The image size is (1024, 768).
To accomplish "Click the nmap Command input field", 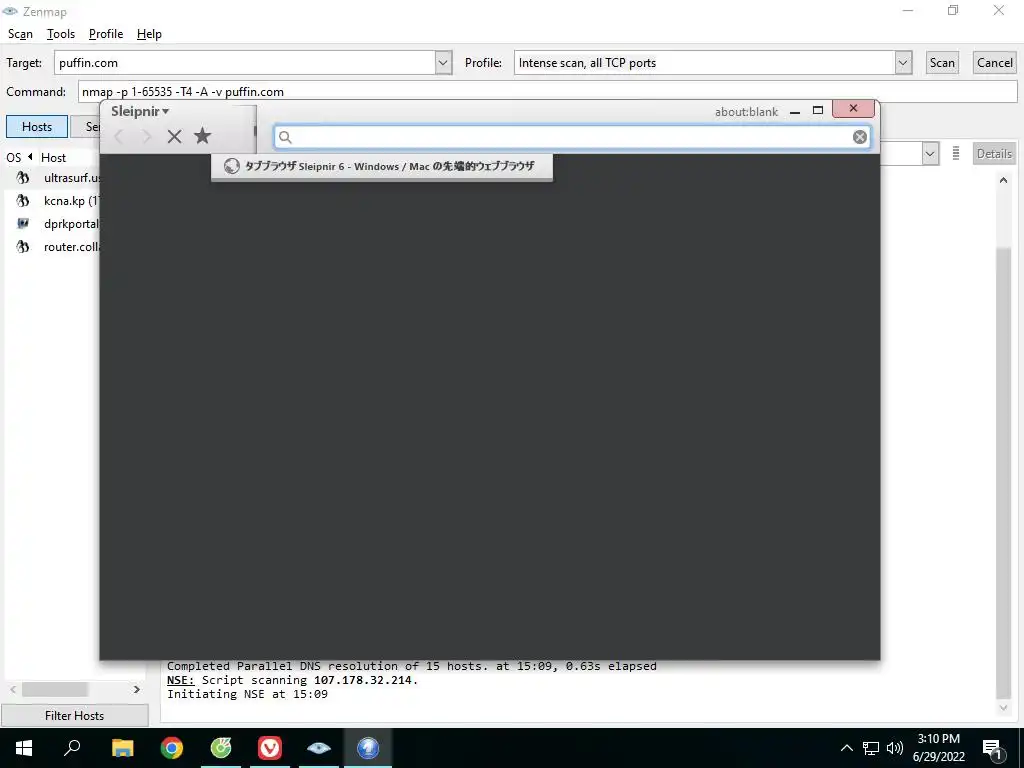I will pos(547,91).
